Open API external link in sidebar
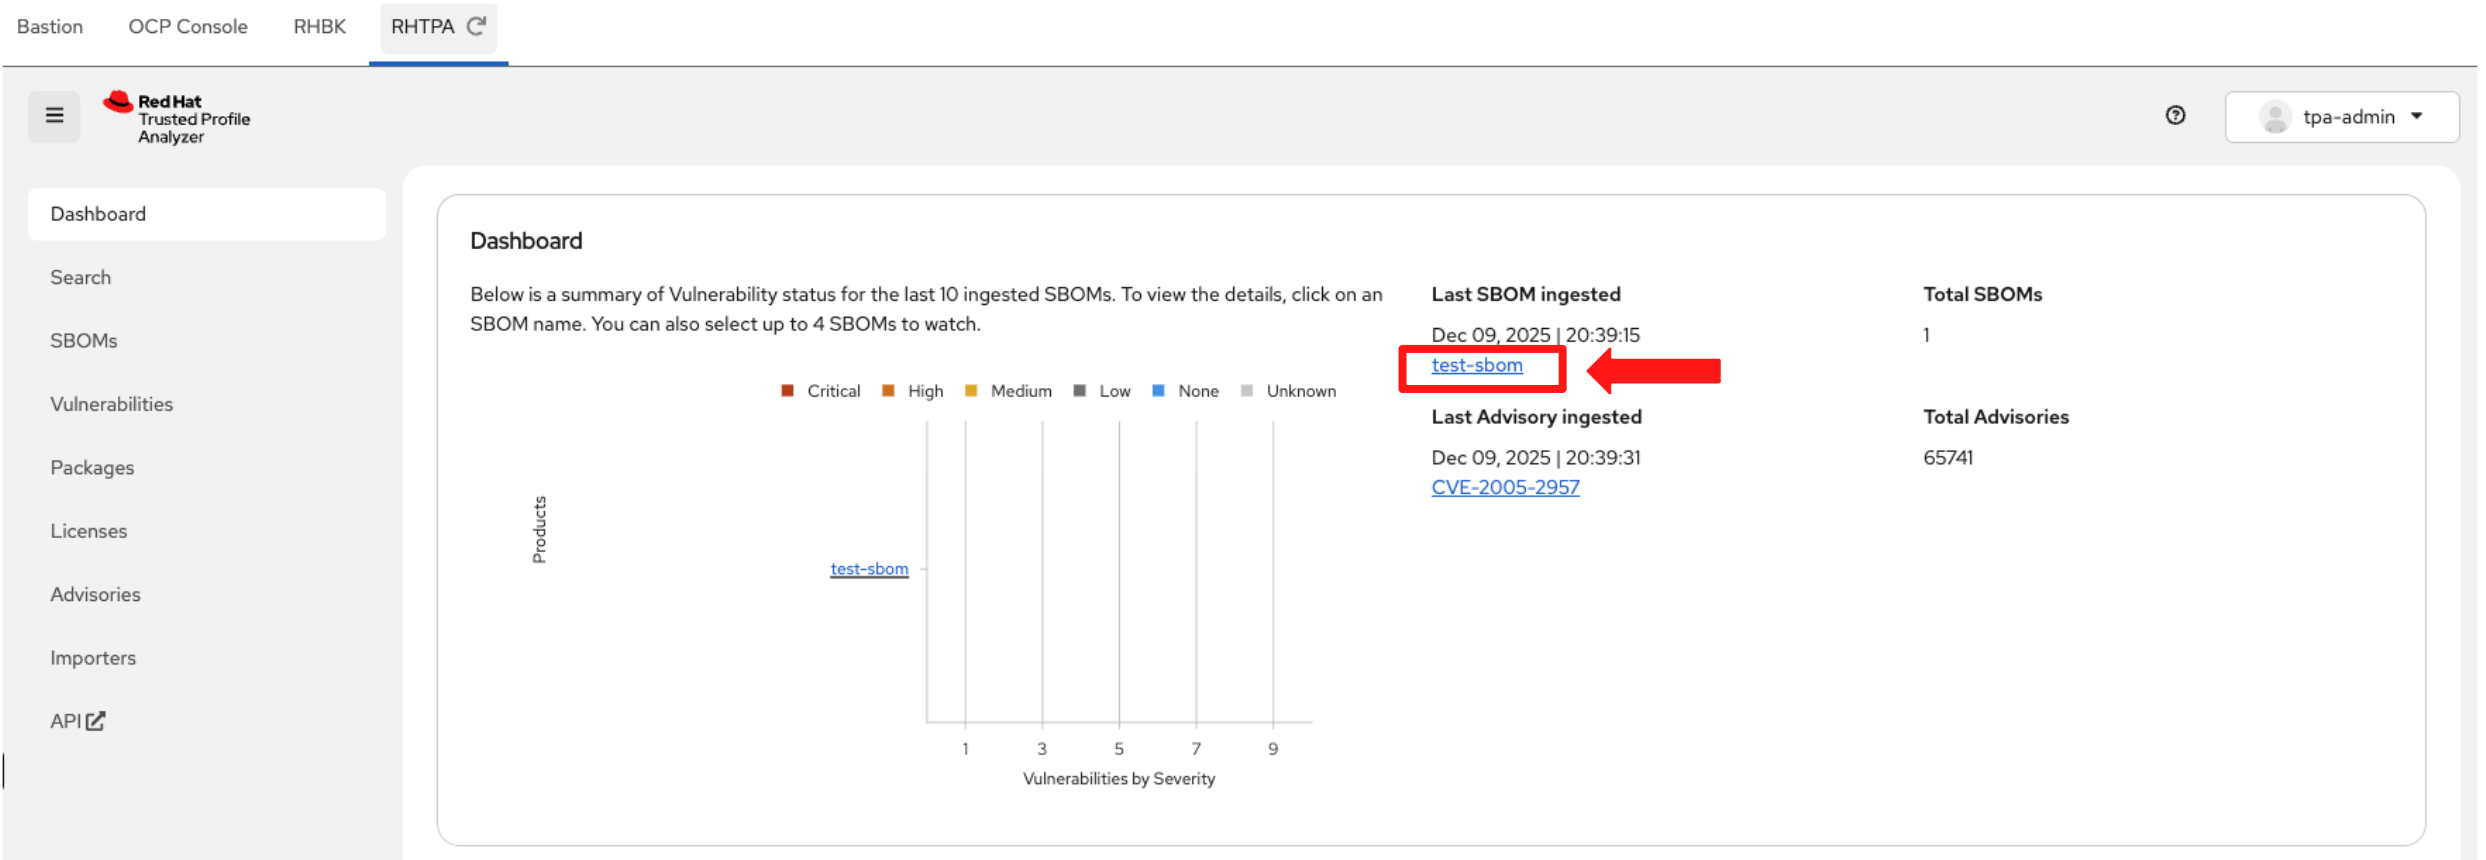Viewport: 2486px width, 860px height. (77, 721)
